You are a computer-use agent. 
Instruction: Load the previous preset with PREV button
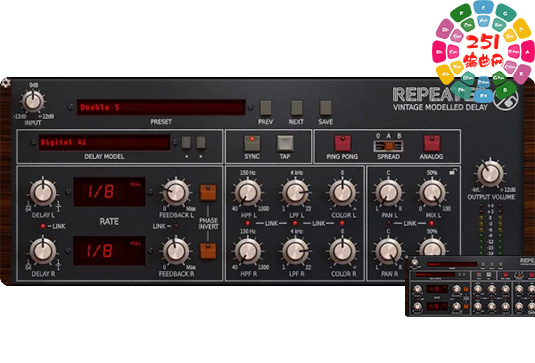coord(265,107)
